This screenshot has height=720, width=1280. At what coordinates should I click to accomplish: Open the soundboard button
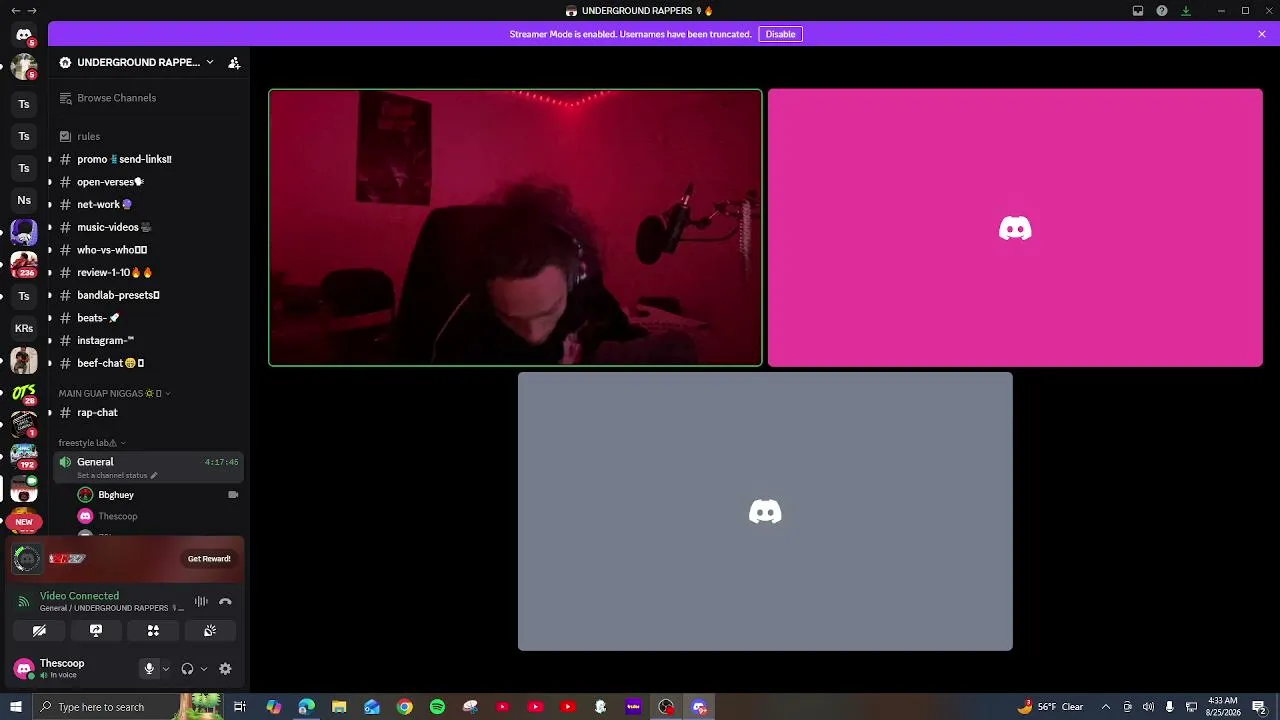[210, 631]
